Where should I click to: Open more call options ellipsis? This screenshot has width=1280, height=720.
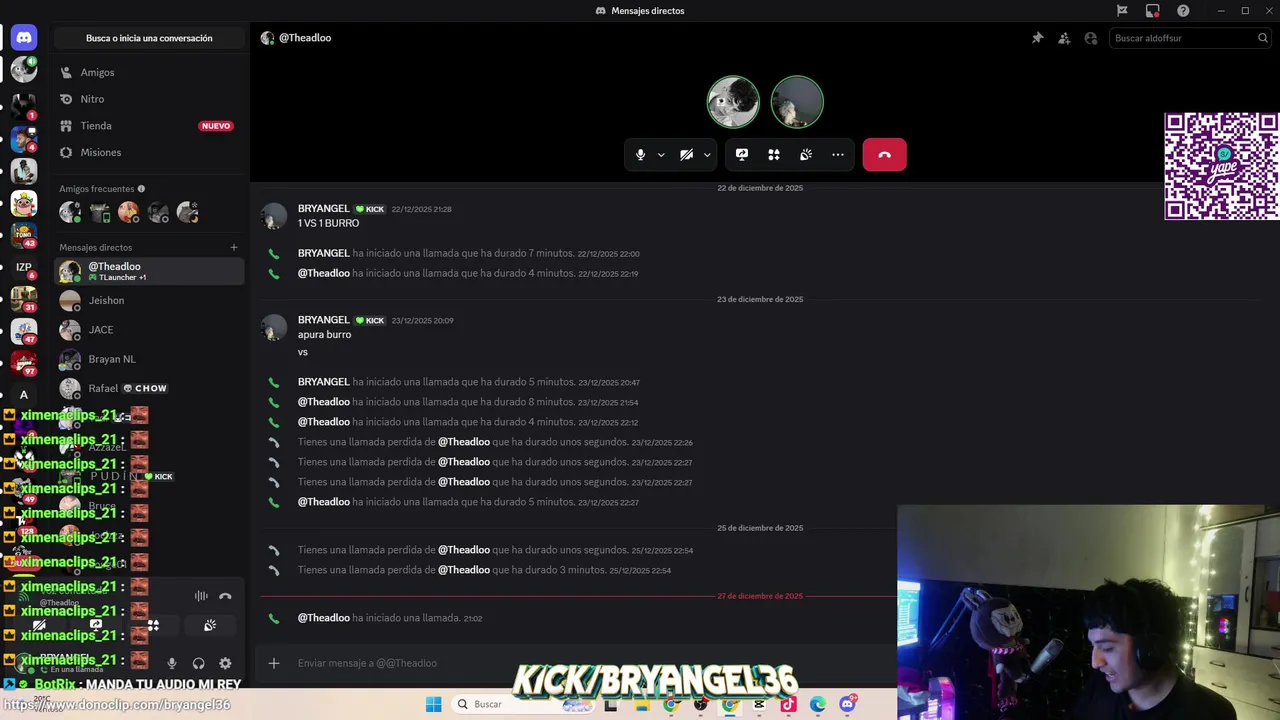click(838, 155)
